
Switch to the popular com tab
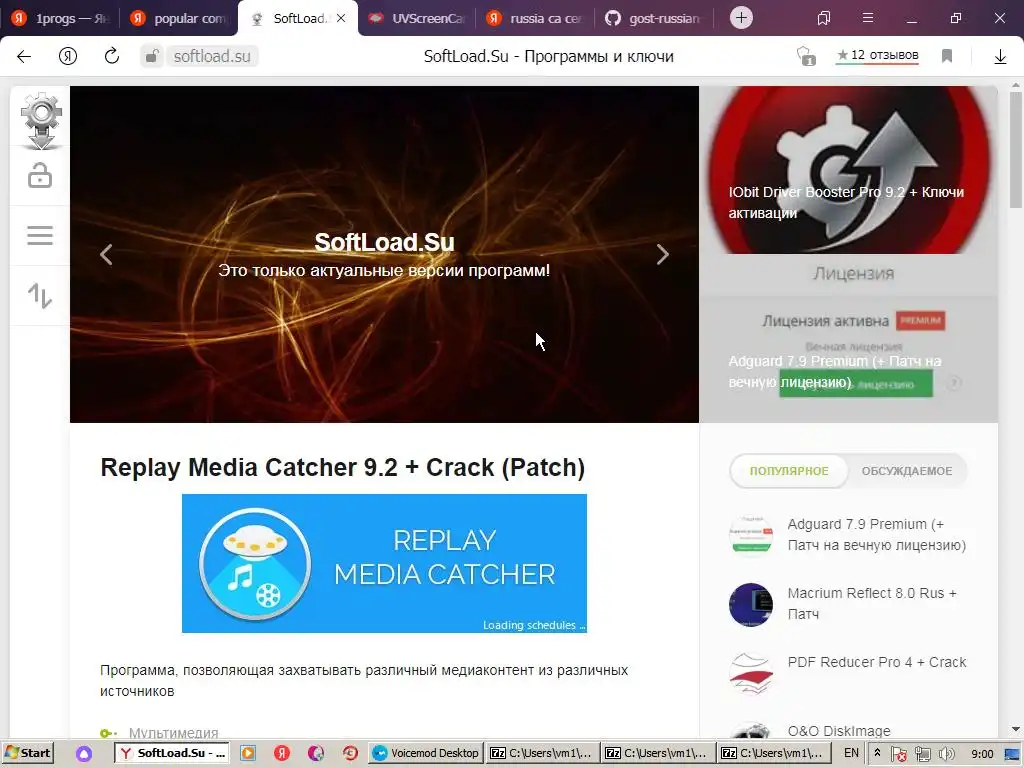tap(178, 18)
